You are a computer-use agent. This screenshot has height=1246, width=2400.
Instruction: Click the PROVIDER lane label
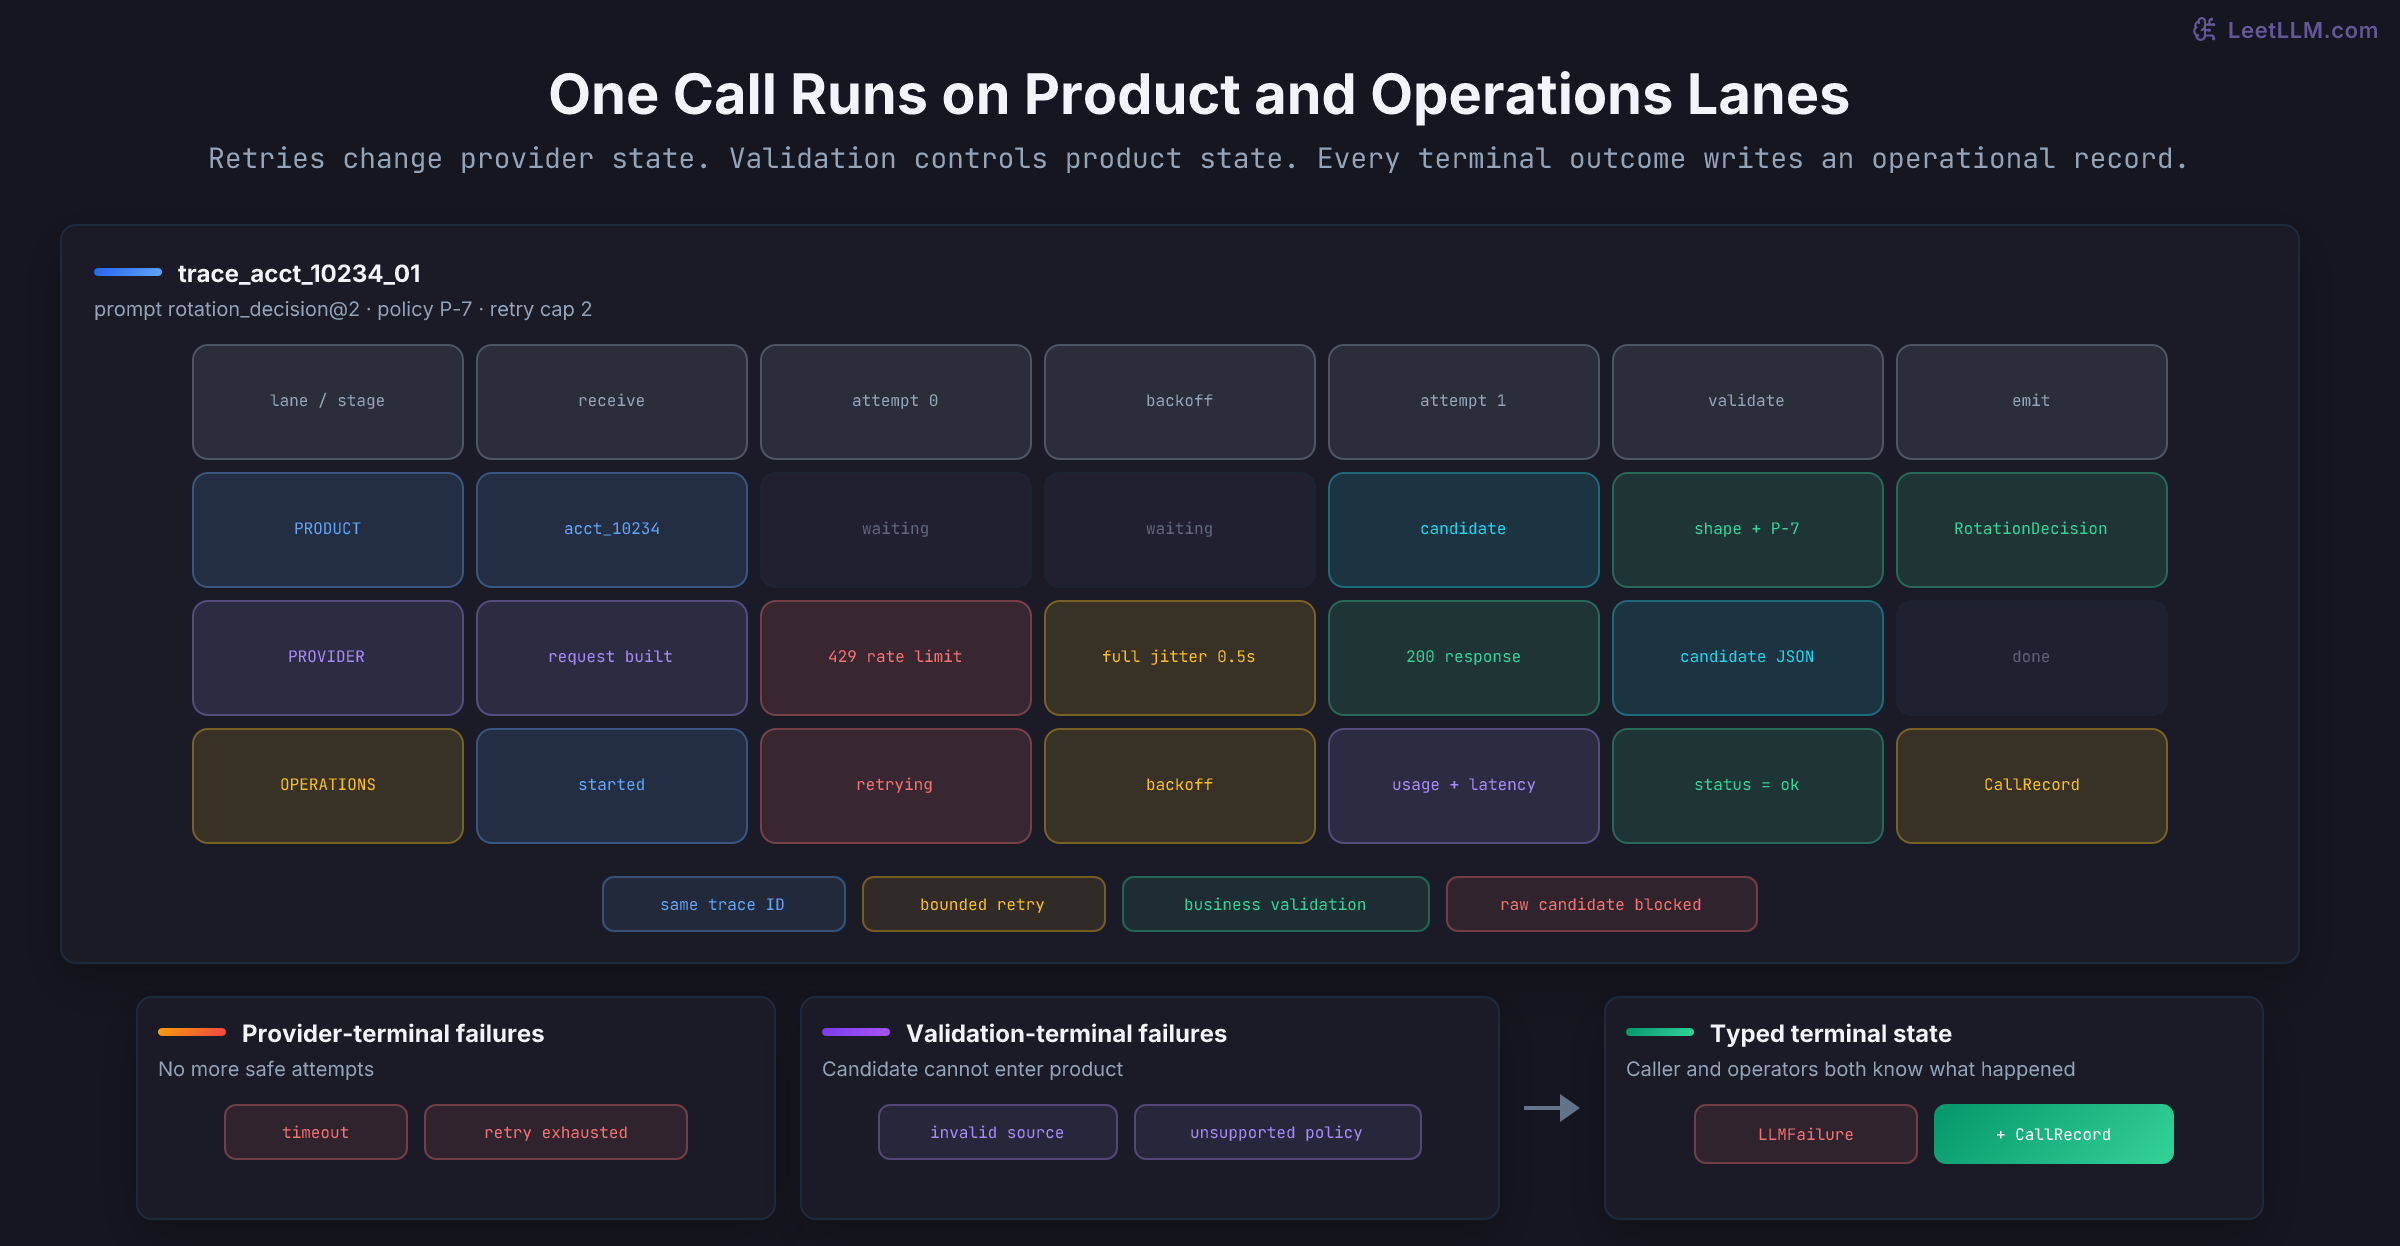tap(328, 657)
